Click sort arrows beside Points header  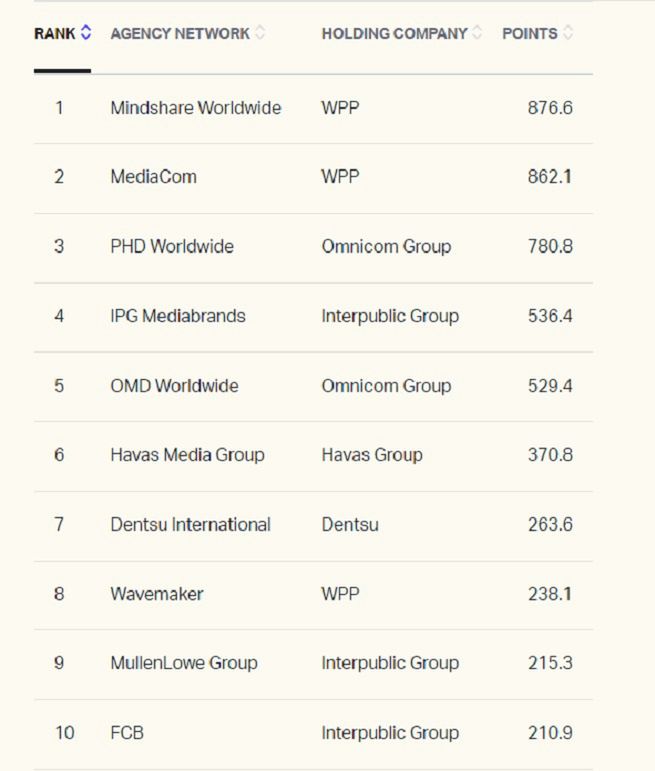click(568, 33)
